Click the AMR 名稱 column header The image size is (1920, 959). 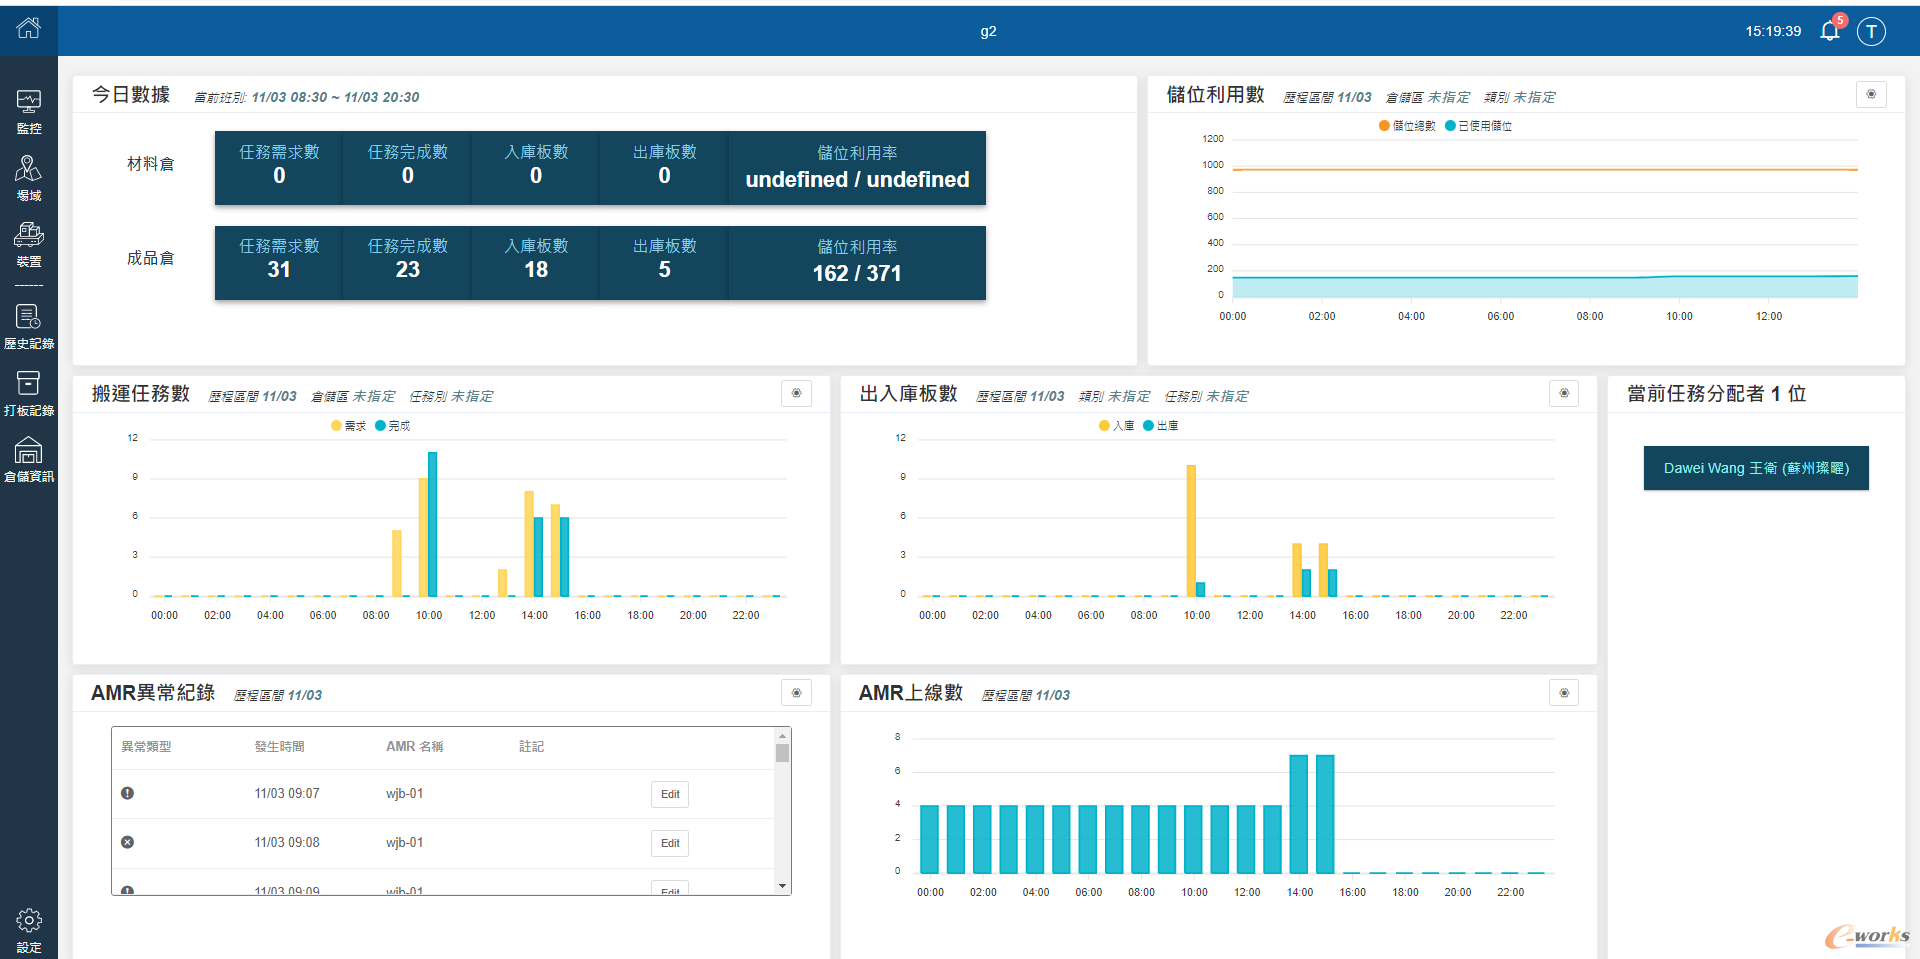414,746
